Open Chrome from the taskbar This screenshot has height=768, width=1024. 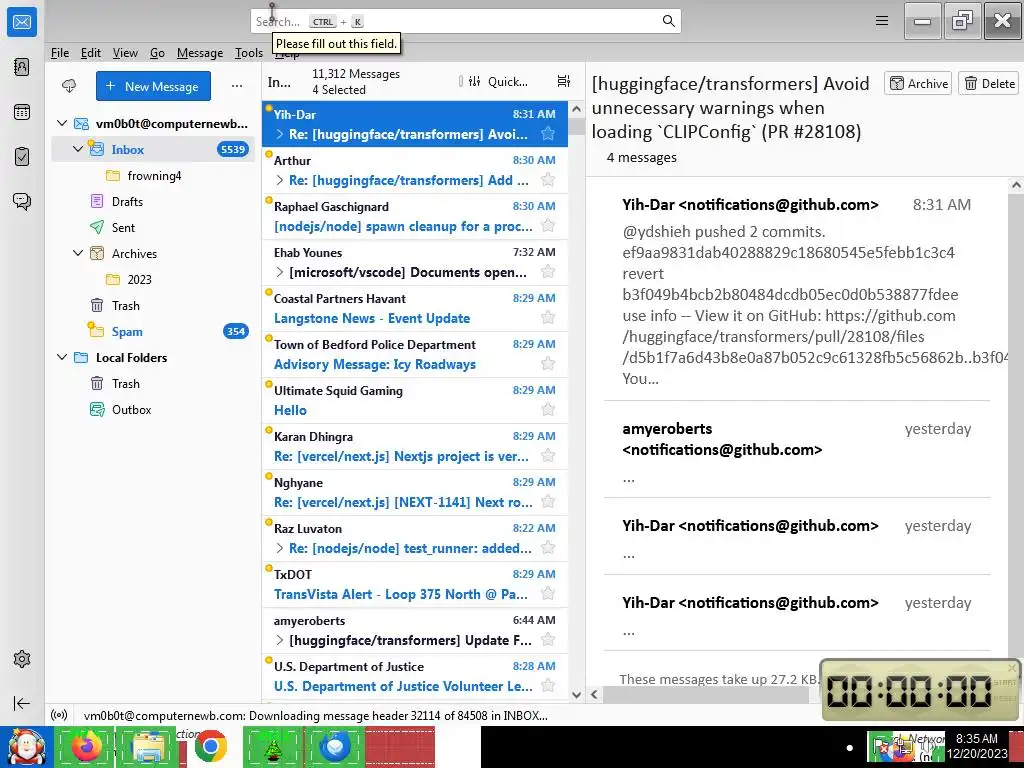[x=210, y=747]
